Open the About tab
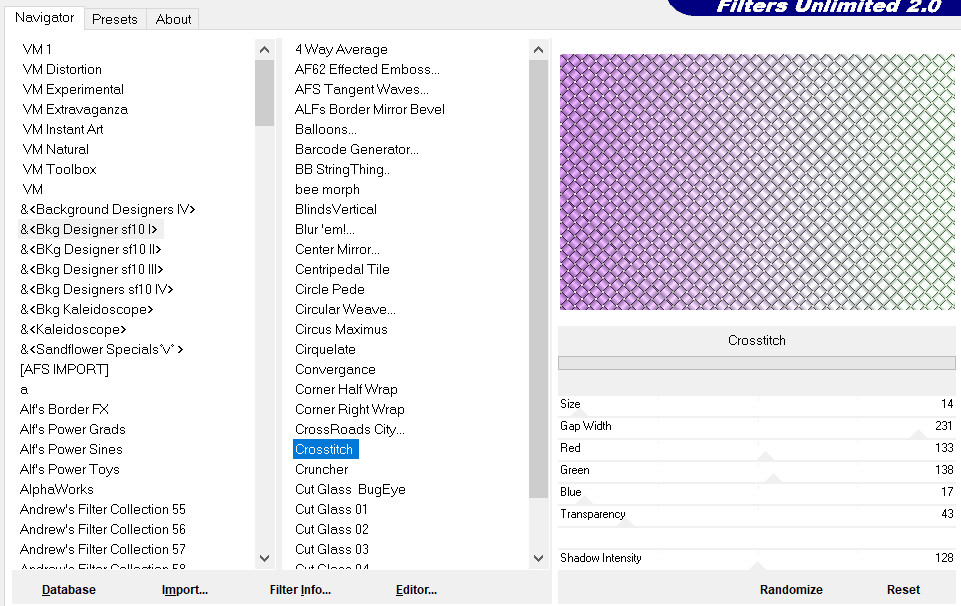This screenshot has width=961, height=606. tap(173, 19)
